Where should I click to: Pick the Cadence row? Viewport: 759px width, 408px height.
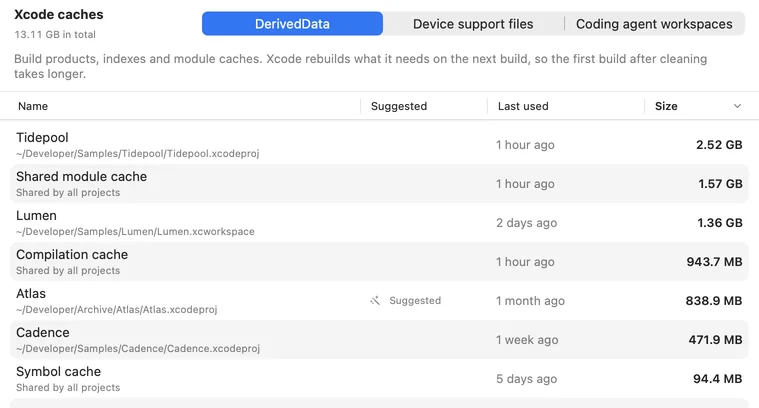click(x=380, y=340)
